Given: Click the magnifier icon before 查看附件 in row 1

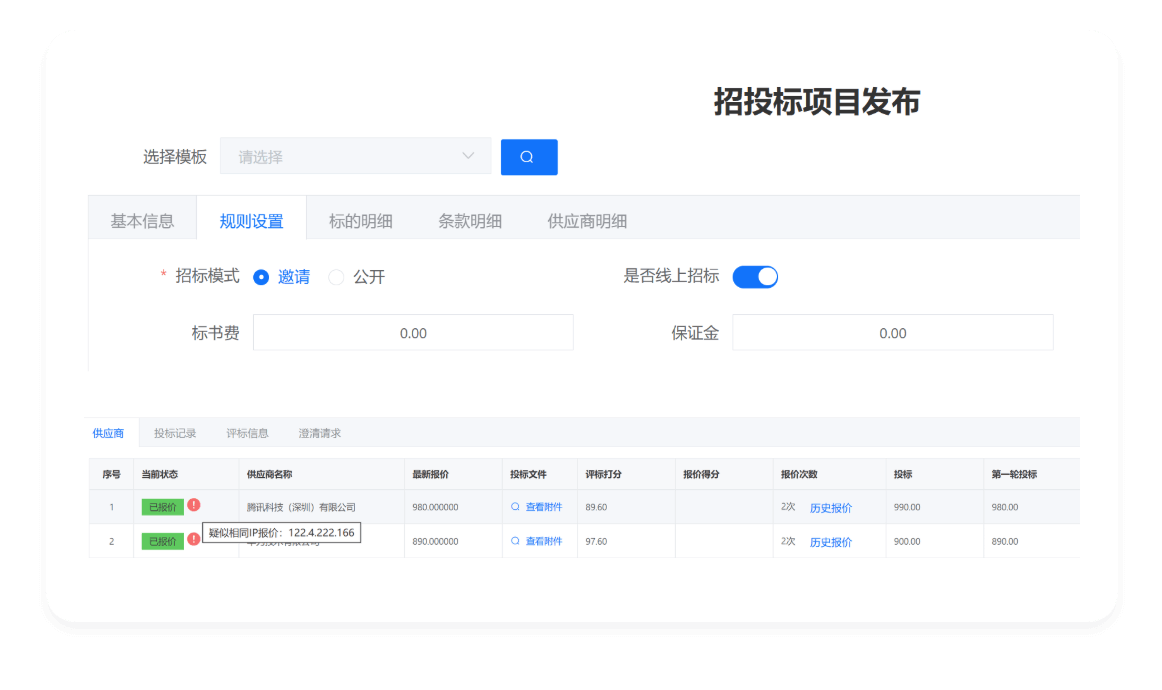Looking at the screenshot, I should 514,507.
